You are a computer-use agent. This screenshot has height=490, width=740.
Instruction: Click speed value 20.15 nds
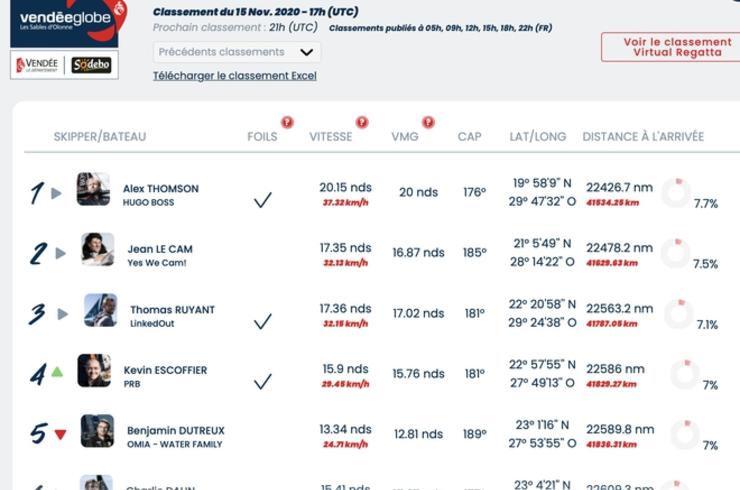coord(345,187)
